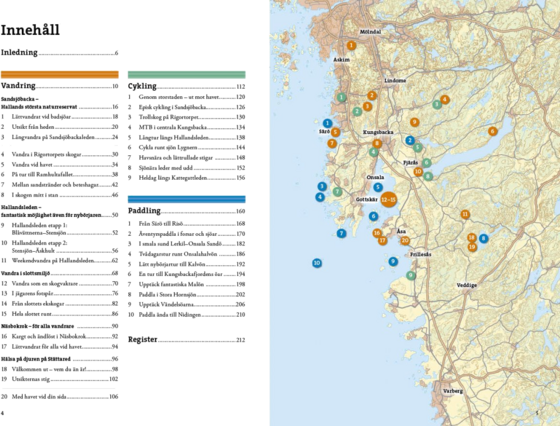Screen dimensions: 560x426
Task: Click 'Hela slottet runt' entry
Action: pos(59,314)
